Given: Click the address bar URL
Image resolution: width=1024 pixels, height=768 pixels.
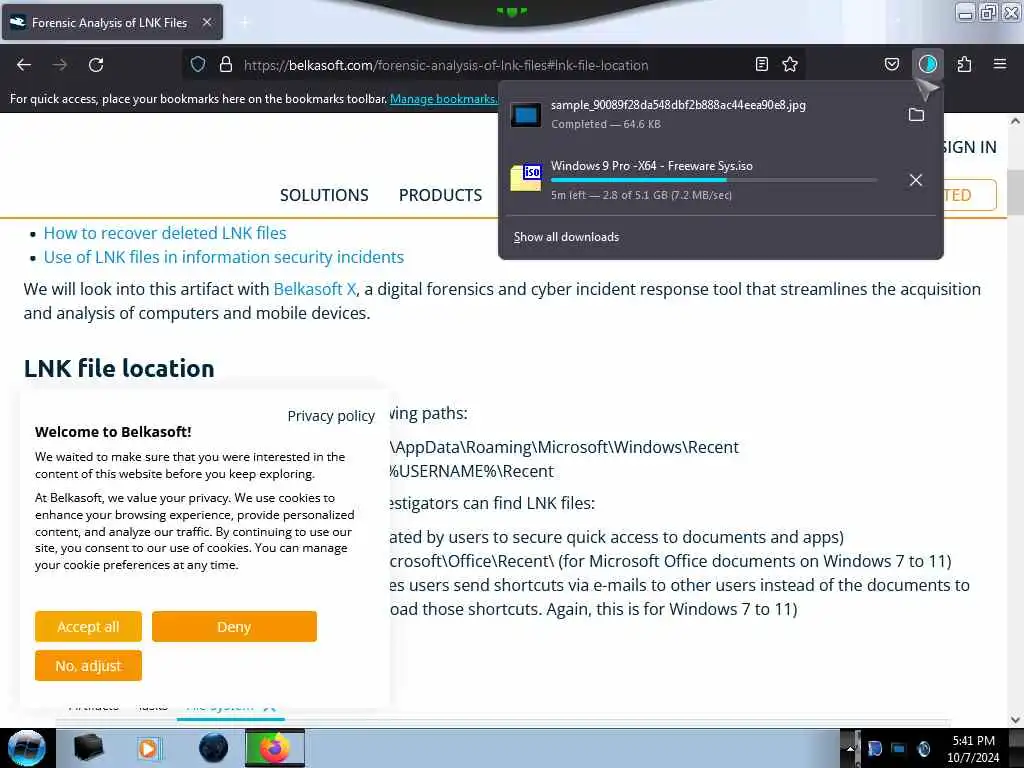Looking at the screenshot, I should click(x=446, y=65).
